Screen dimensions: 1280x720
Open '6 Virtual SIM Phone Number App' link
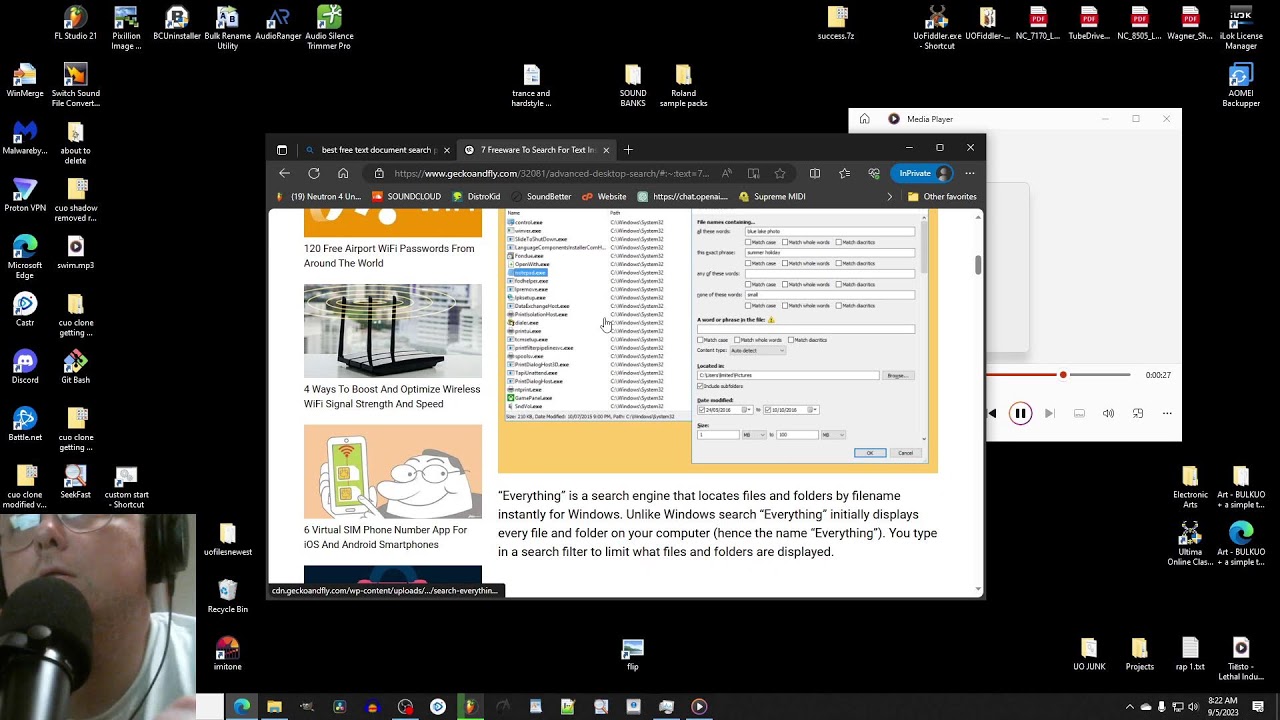(385, 537)
